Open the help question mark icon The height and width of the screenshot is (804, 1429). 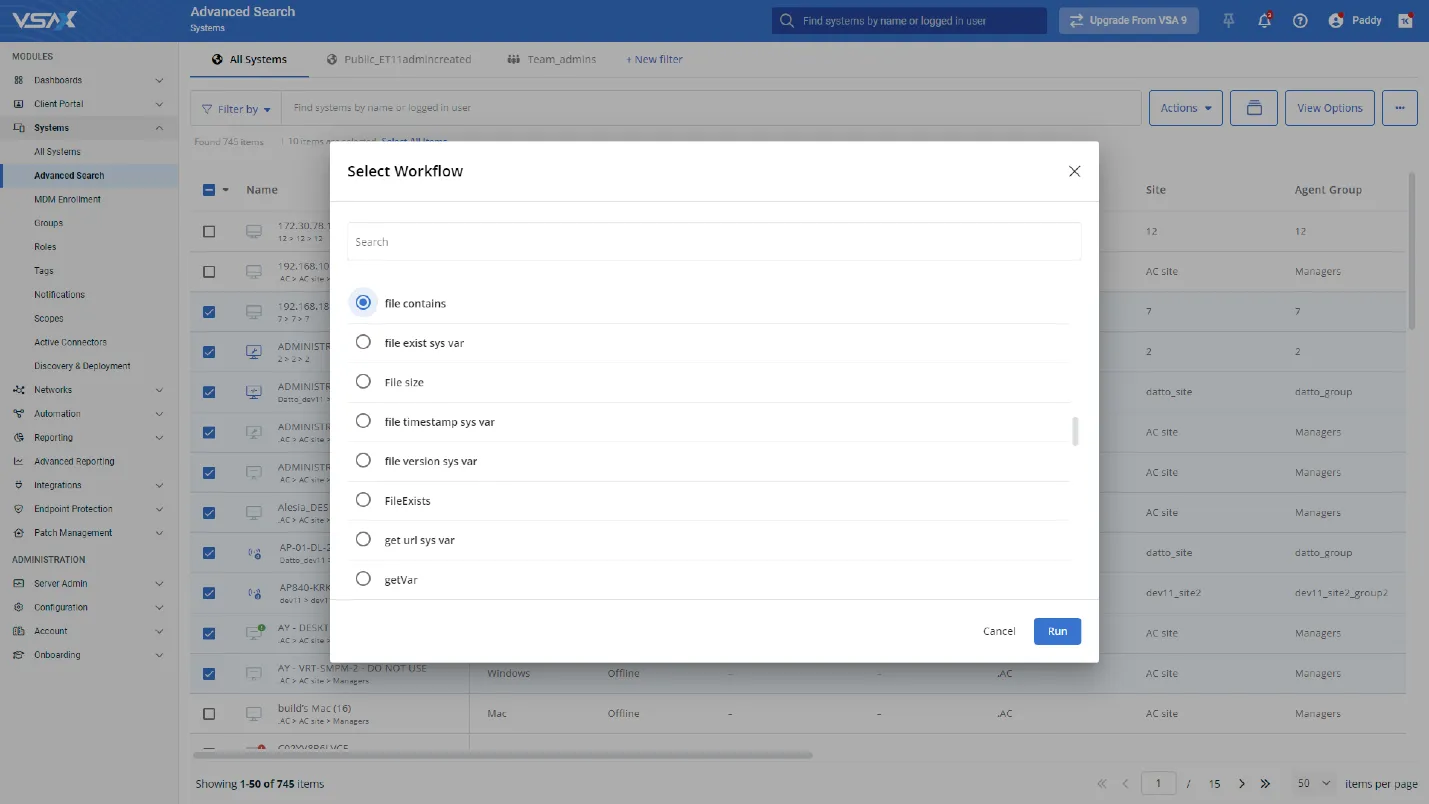point(1300,20)
